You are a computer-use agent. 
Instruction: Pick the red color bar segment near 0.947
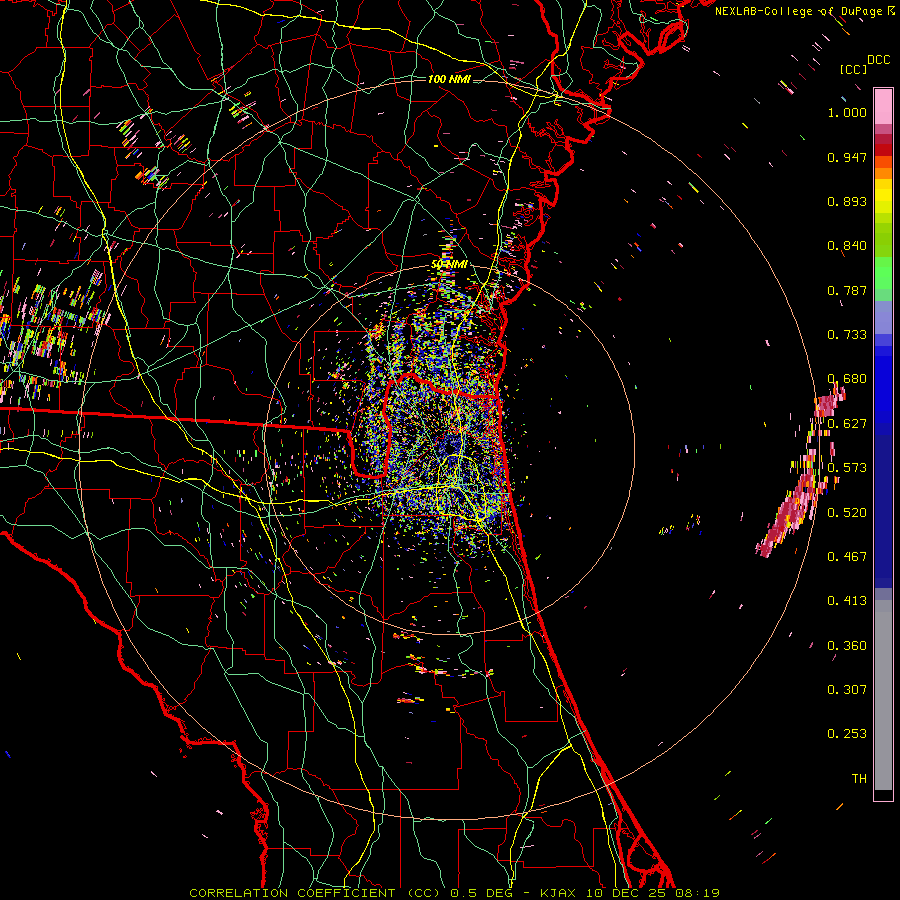click(883, 150)
